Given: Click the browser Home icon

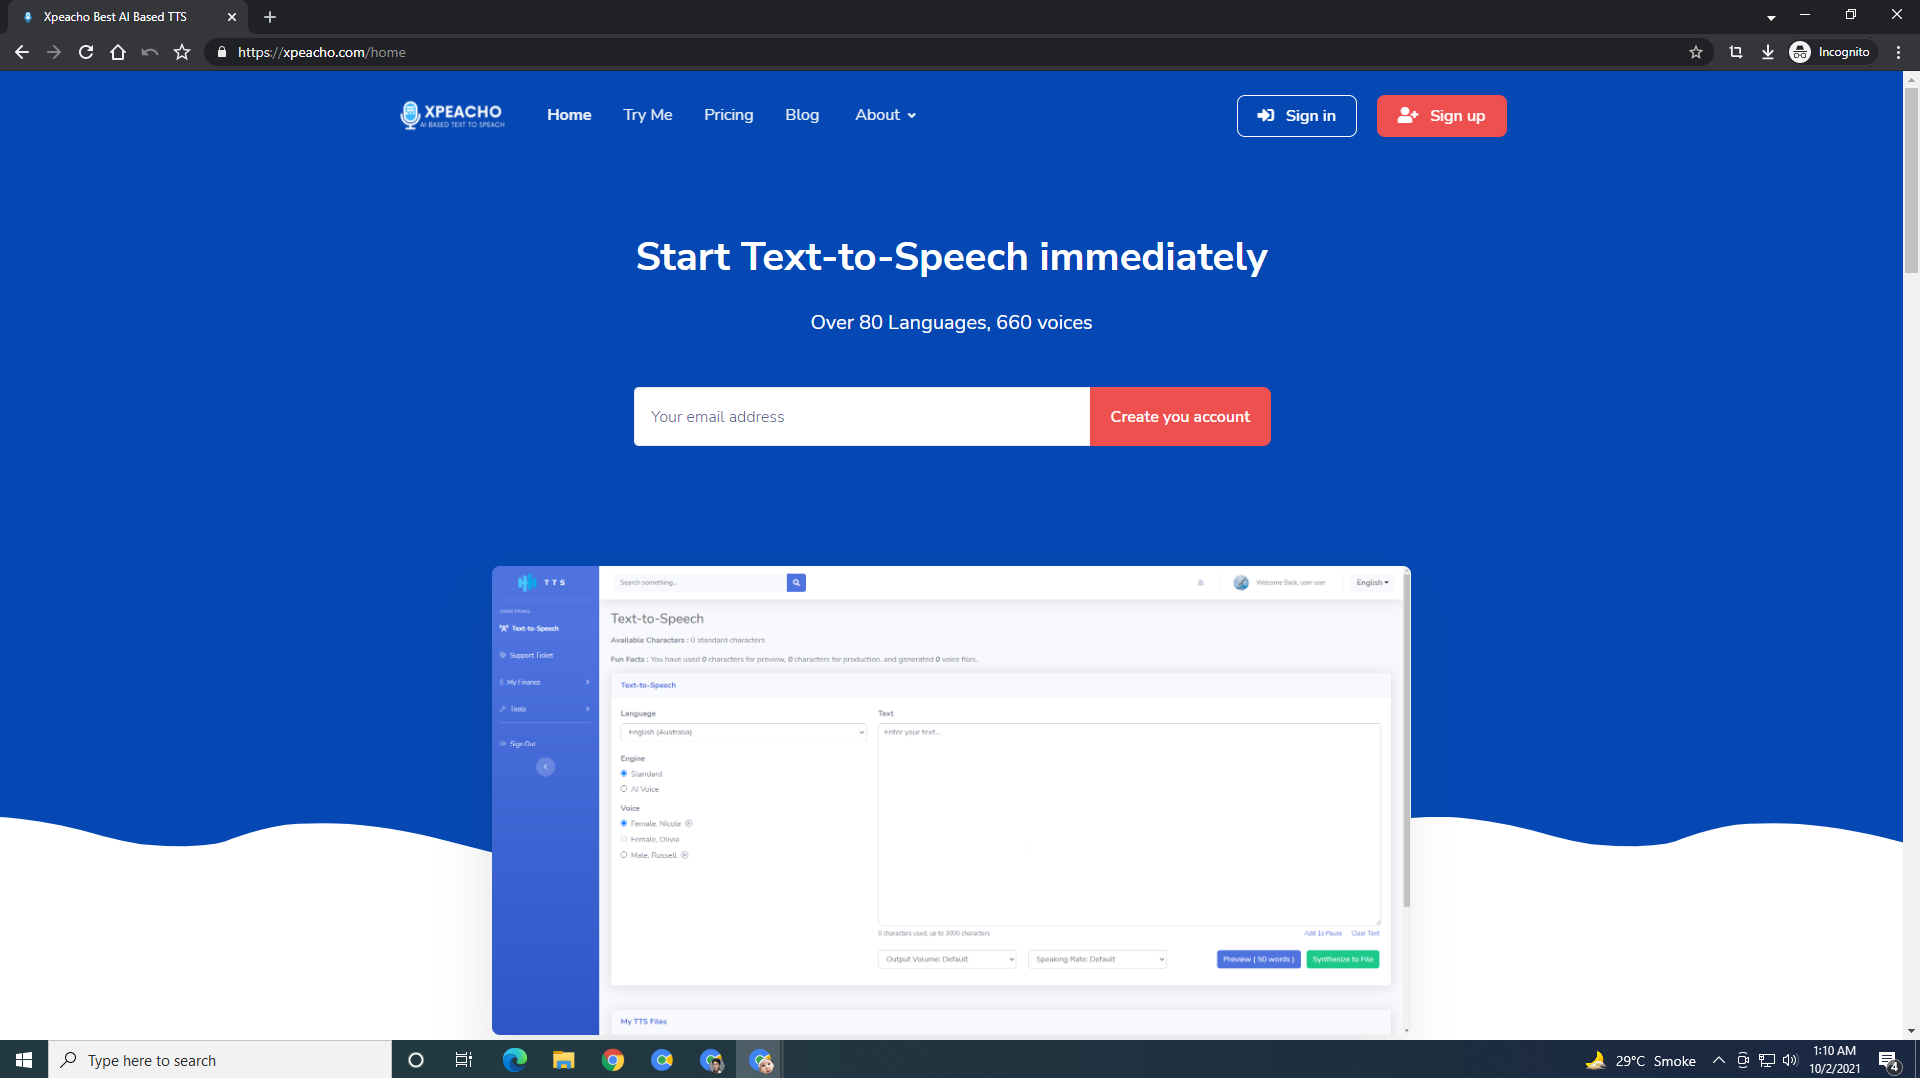Looking at the screenshot, I should pyautogui.click(x=118, y=52).
